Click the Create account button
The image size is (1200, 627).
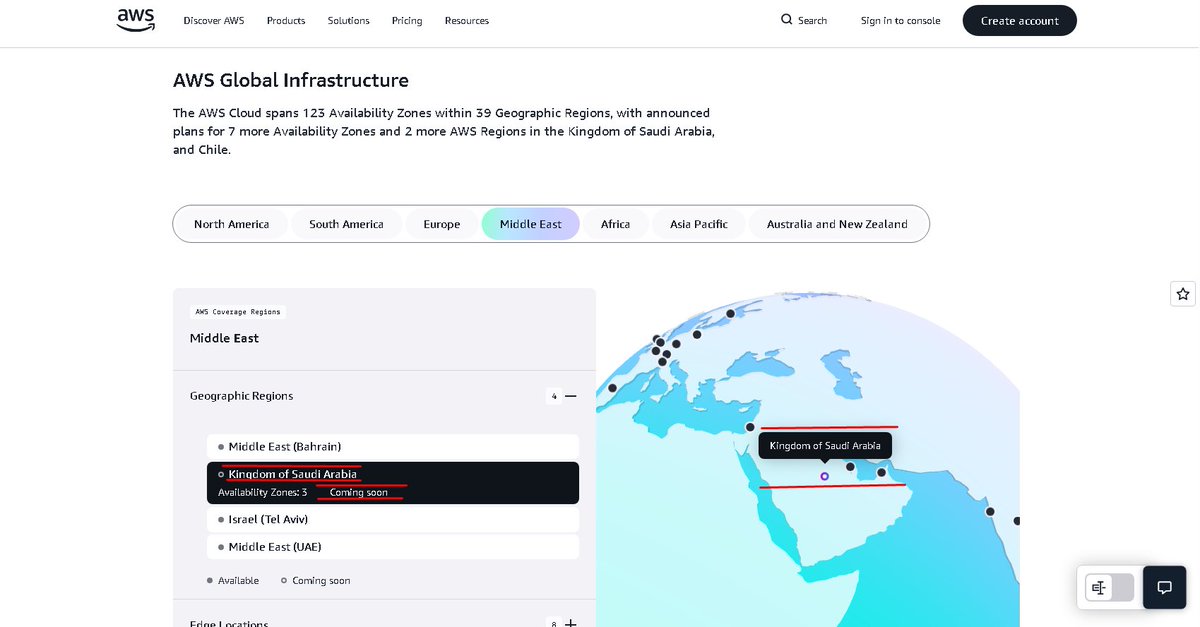(x=1019, y=20)
